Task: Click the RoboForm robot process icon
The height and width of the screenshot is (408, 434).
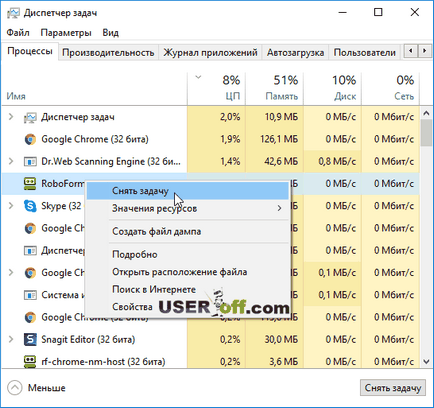Action: pos(30,184)
